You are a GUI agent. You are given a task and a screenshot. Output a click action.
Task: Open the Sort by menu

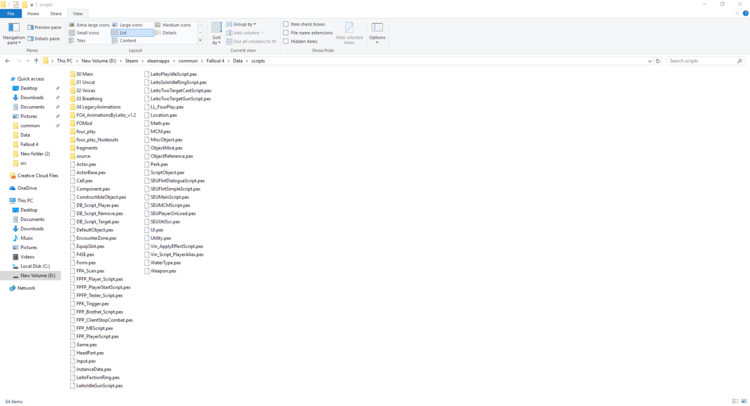(x=217, y=33)
